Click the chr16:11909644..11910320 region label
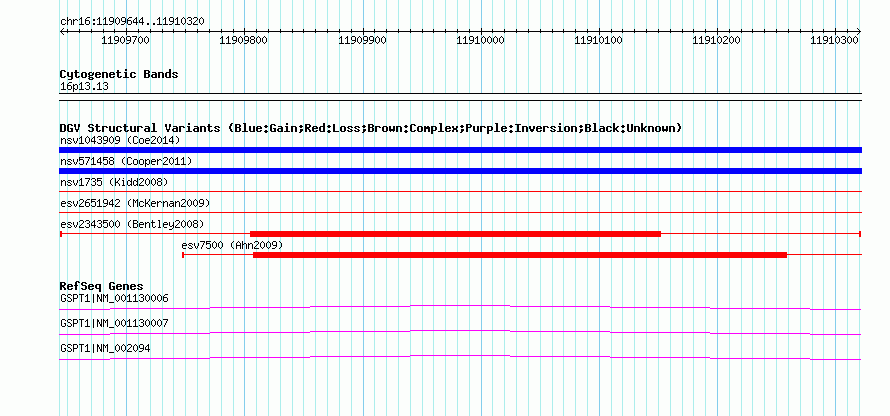Viewport: 890px width, 416px height. click(132, 22)
